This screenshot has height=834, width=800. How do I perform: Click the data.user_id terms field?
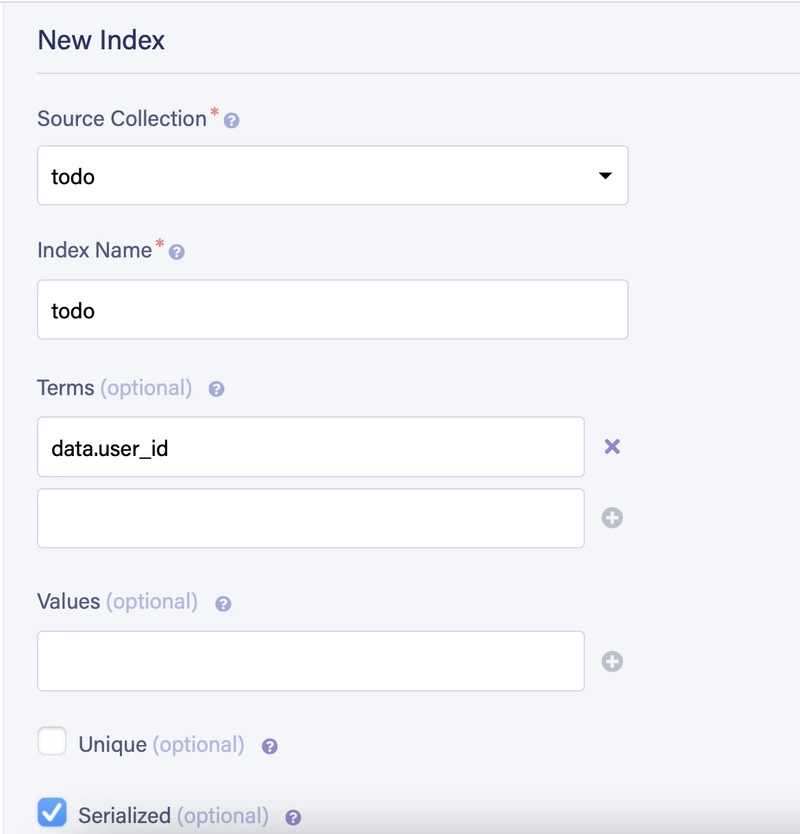click(x=311, y=447)
